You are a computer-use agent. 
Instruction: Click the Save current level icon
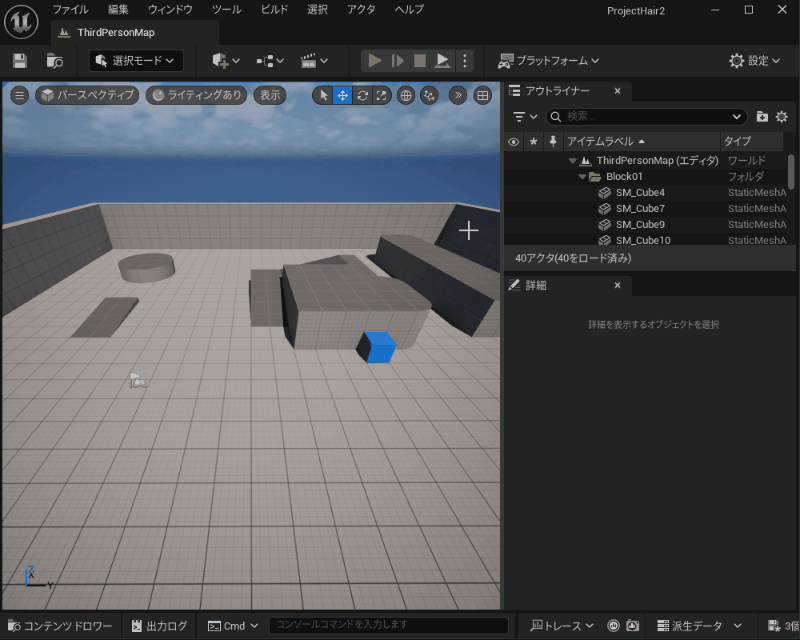pyautogui.click(x=20, y=61)
